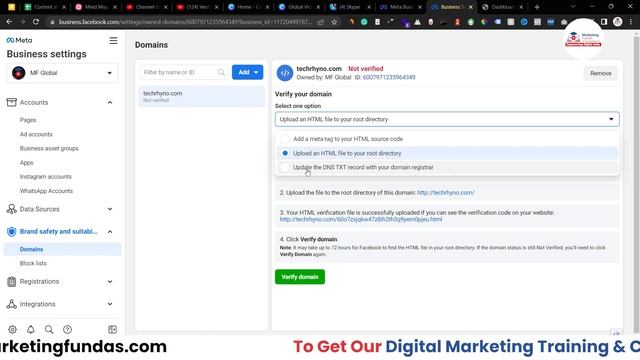The image size is (640, 360).
Task: Open the HTML verification file URL link
Action: click(360, 219)
